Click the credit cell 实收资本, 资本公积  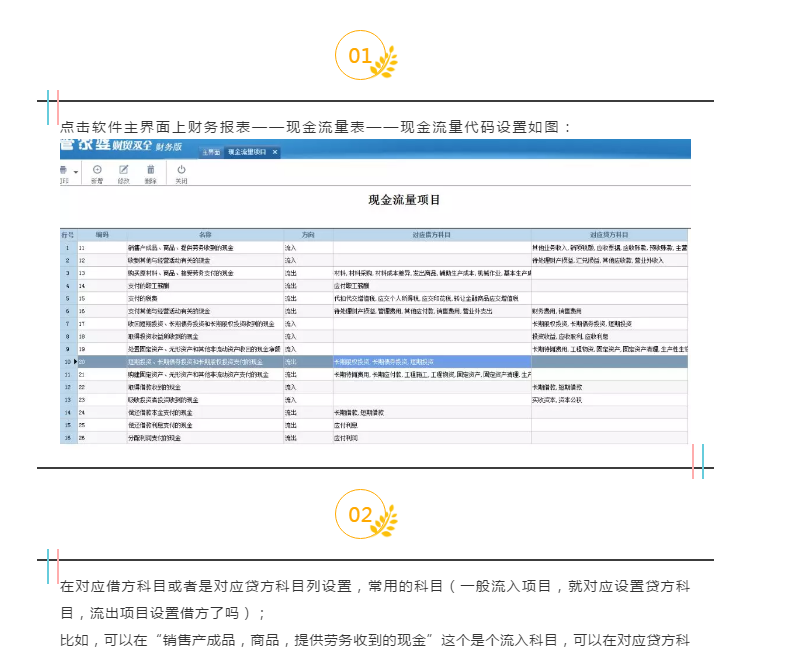tap(609, 400)
